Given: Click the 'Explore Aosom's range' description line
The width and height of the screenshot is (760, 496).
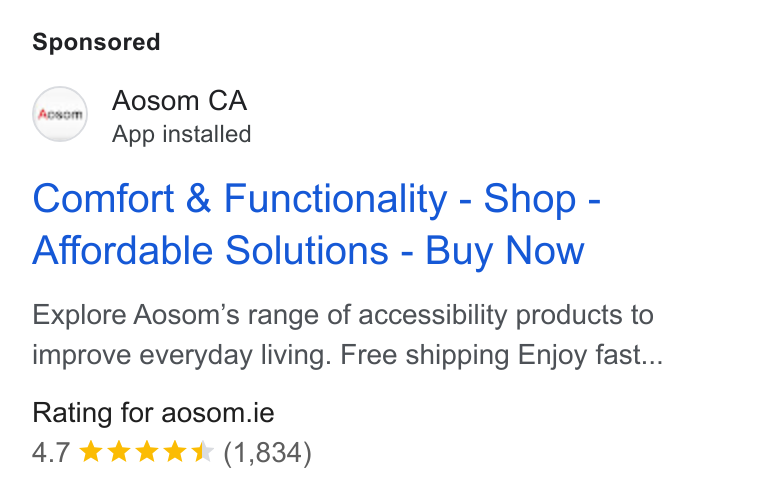Looking at the screenshot, I should (343, 315).
